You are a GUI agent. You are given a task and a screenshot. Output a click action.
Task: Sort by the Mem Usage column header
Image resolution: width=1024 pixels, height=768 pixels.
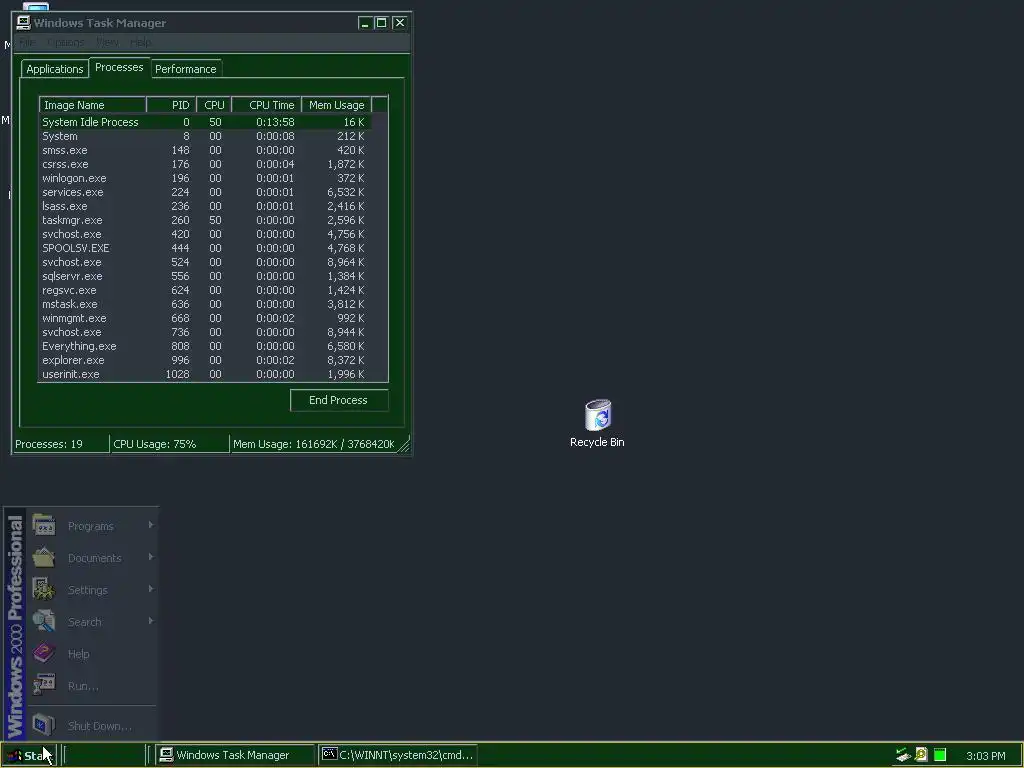tap(336, 105)
